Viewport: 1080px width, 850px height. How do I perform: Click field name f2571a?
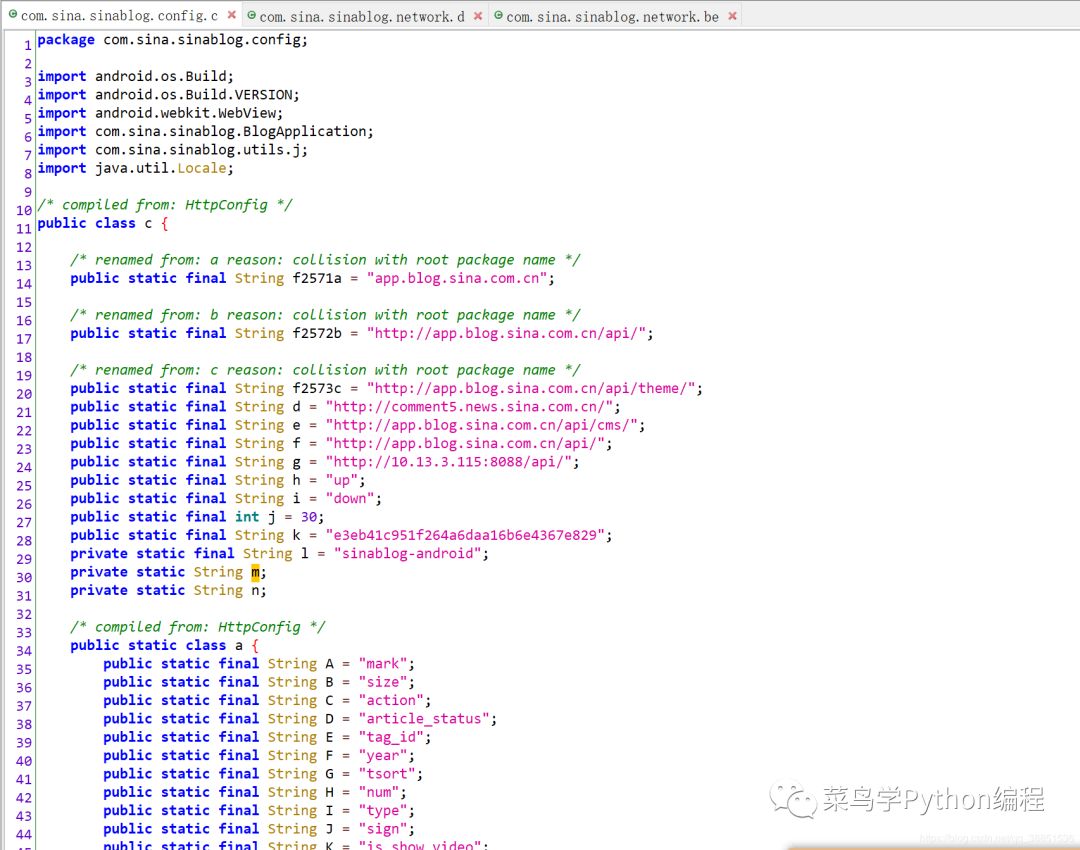[317, 278]
